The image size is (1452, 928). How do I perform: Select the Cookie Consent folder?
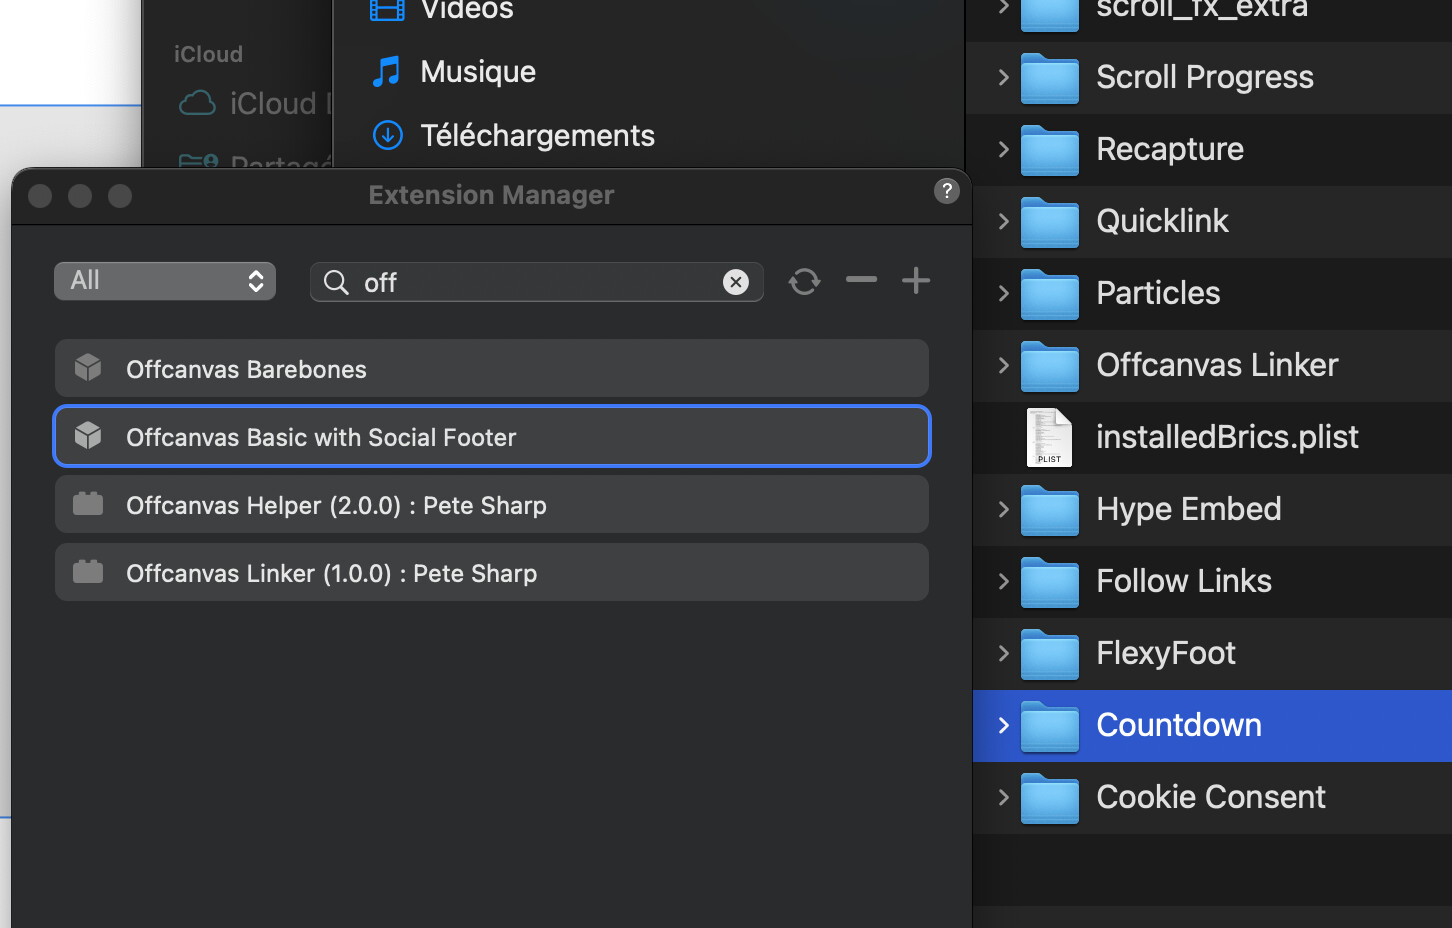(1210, 797)
